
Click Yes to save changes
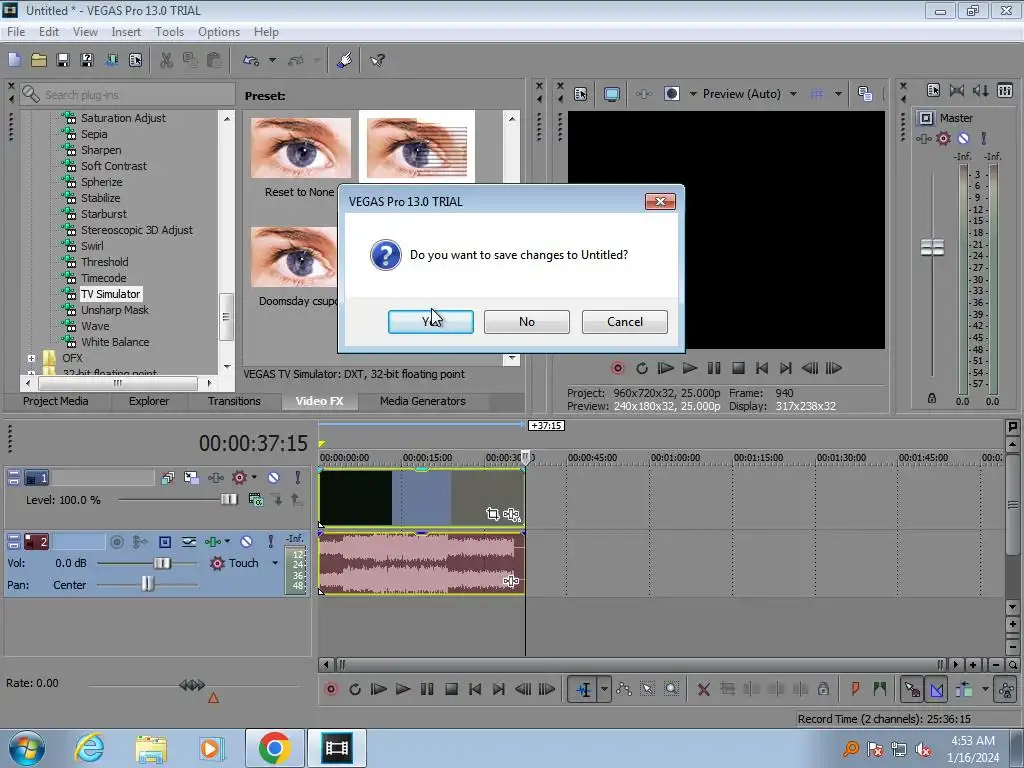click(x=431, y=321)
